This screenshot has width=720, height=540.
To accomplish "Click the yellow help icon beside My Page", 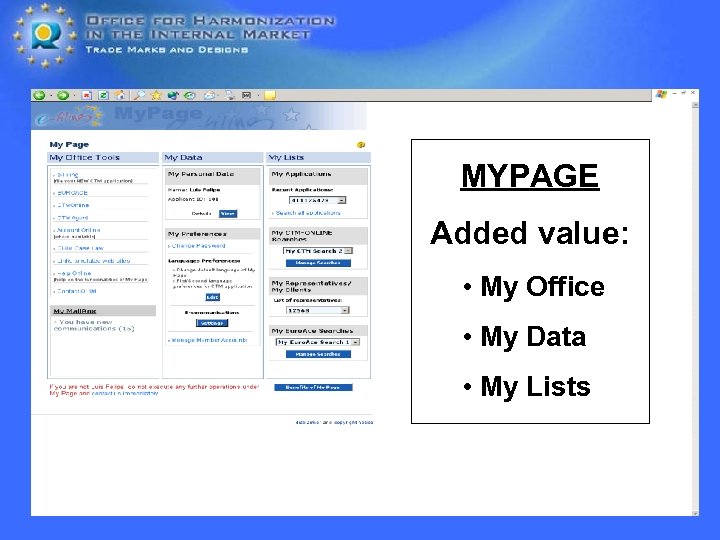I will [361, 145].
